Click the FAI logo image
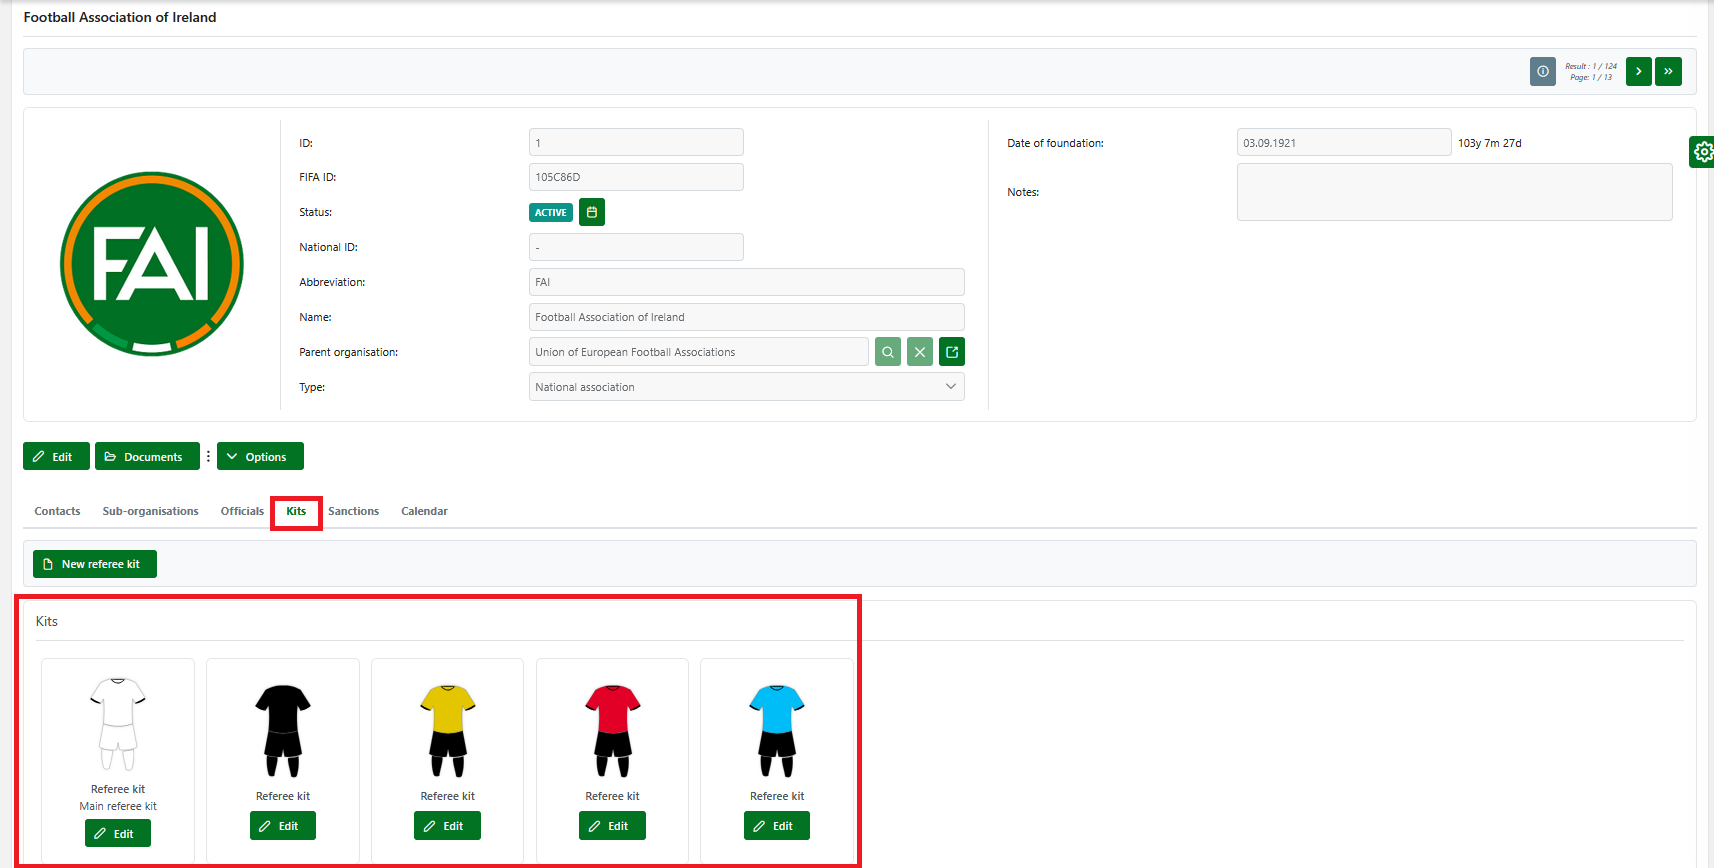Image resolution: width=1714 pixels, height=868 pixels. (152, 264)
